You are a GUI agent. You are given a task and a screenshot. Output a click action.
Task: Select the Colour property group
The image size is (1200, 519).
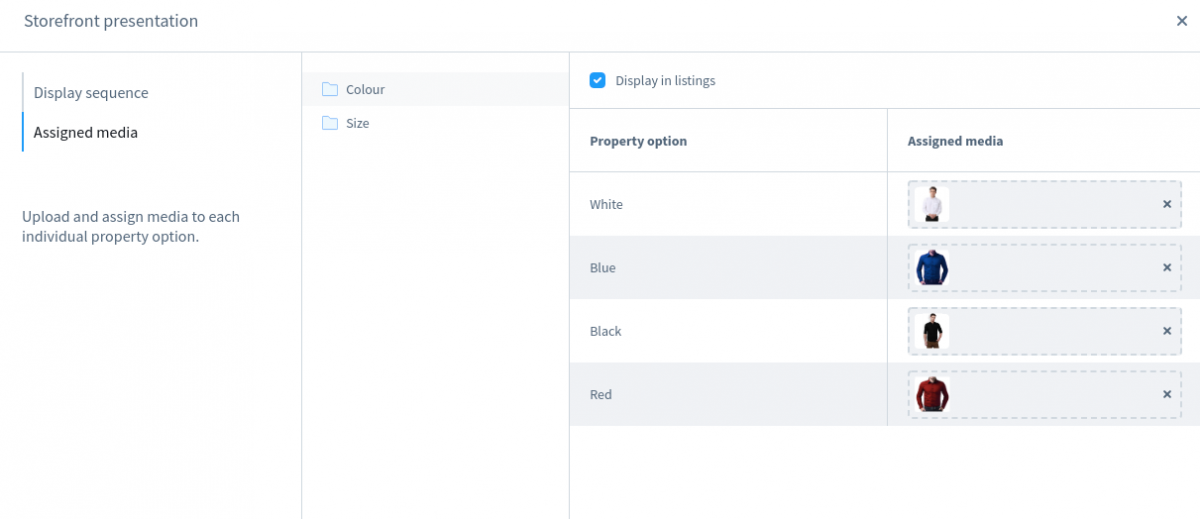point(365,89)
